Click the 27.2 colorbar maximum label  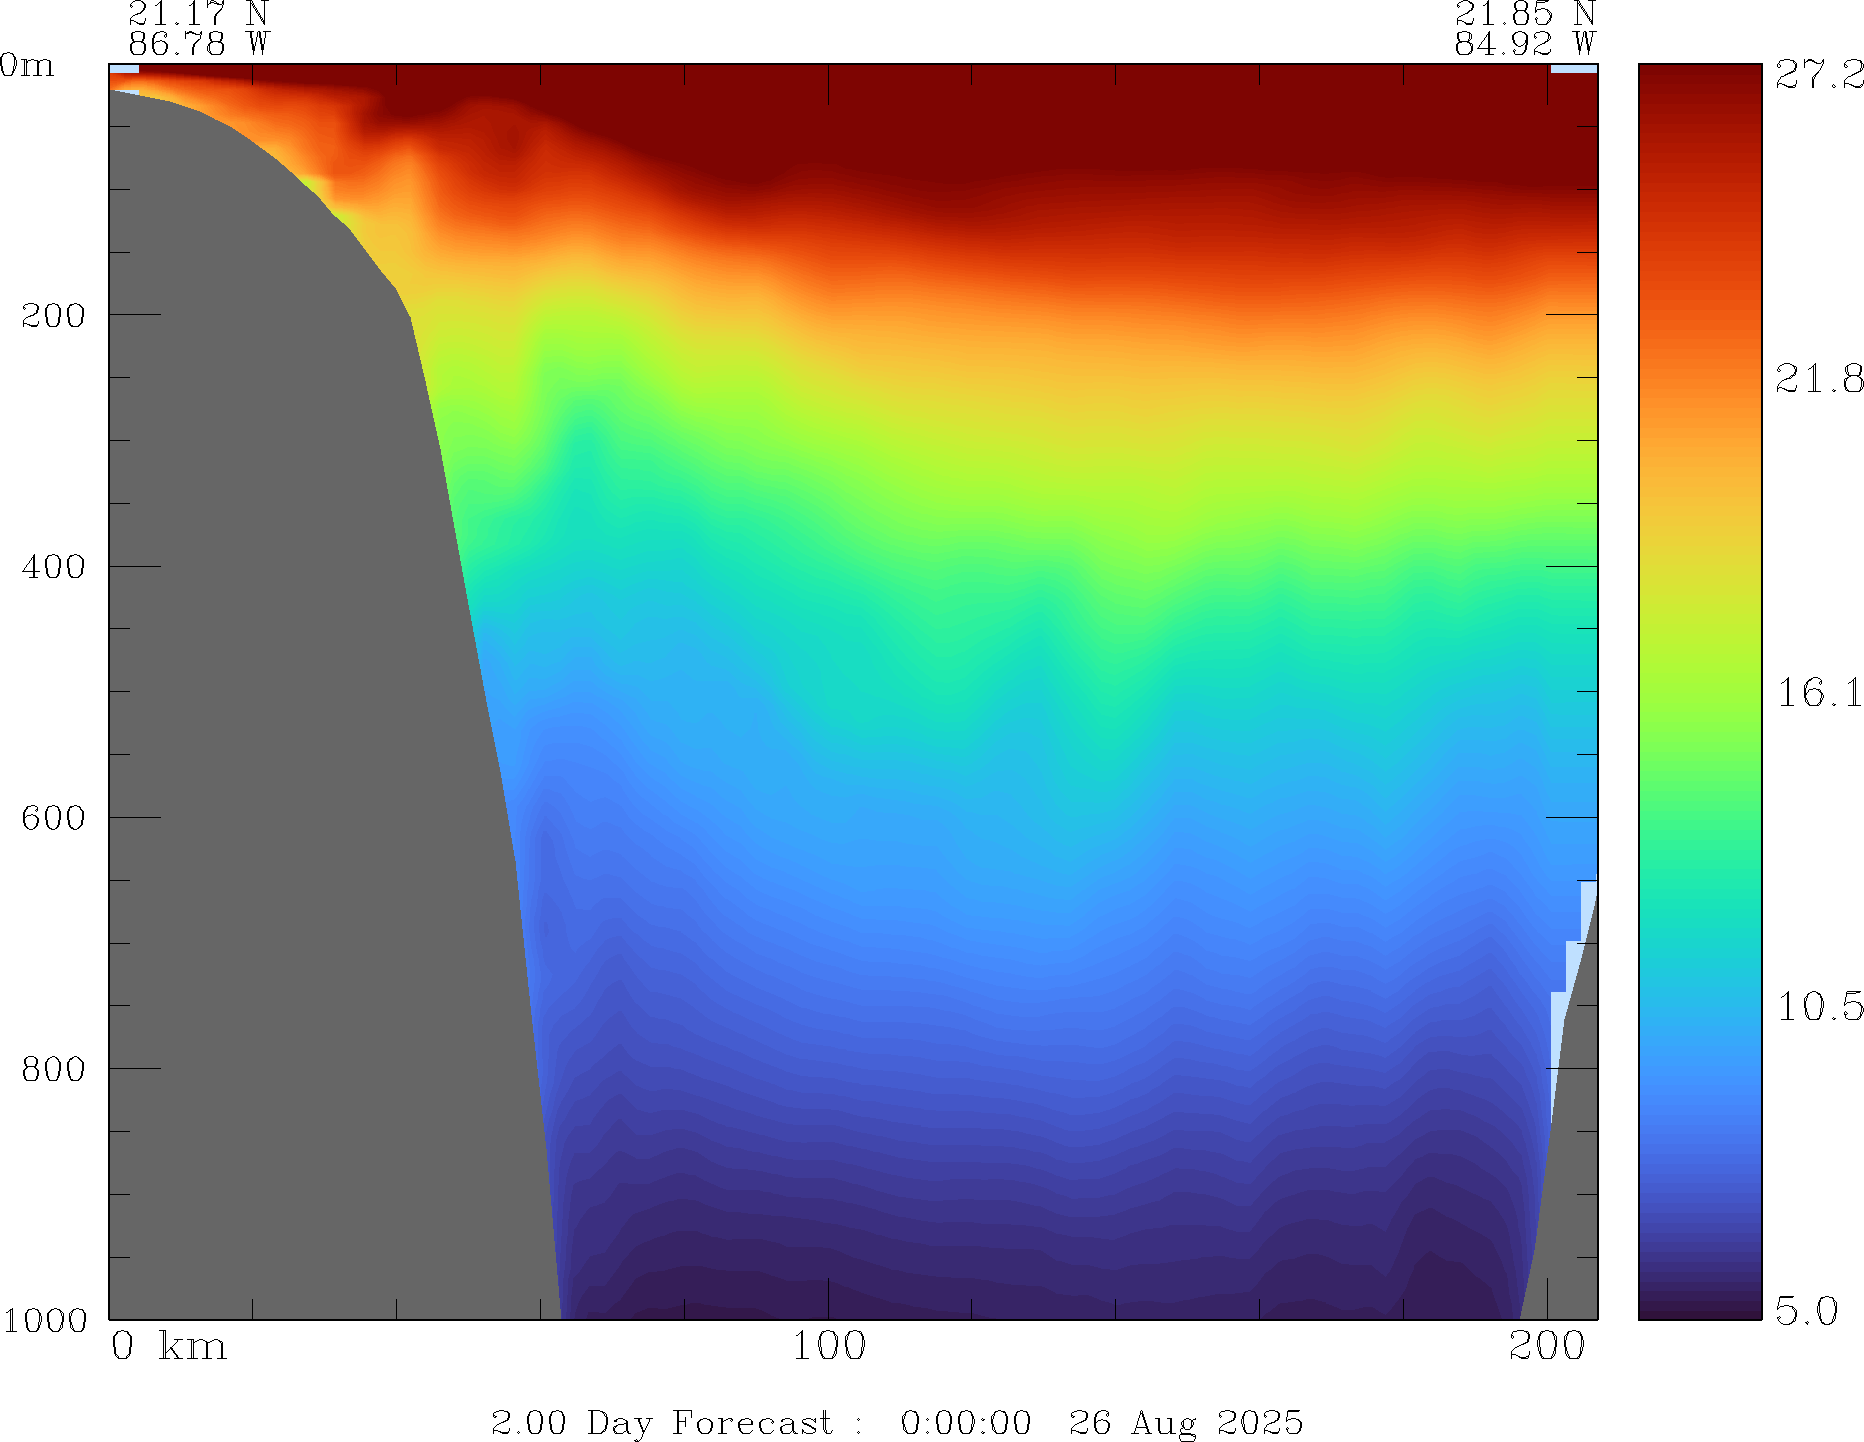(x=1818, y=74)
